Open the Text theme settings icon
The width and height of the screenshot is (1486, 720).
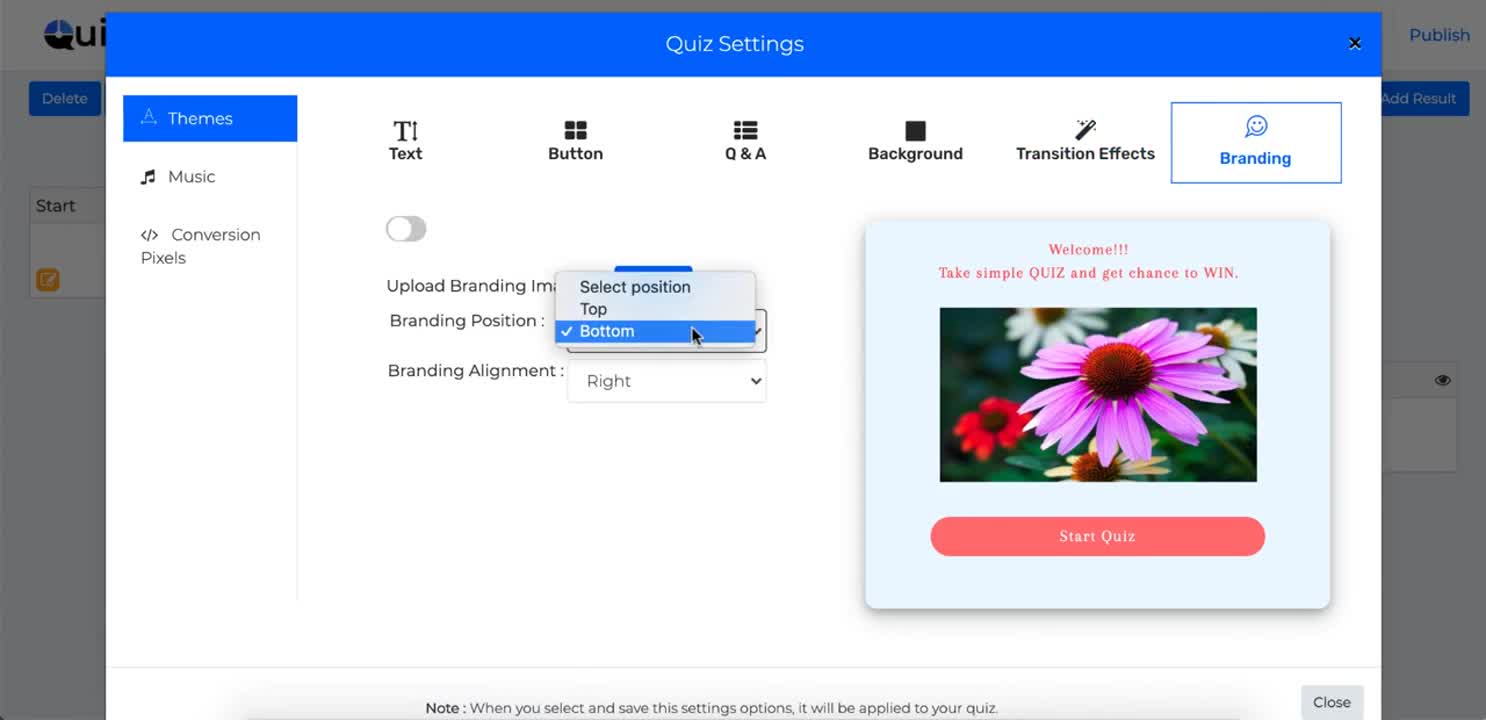[405, 131]
